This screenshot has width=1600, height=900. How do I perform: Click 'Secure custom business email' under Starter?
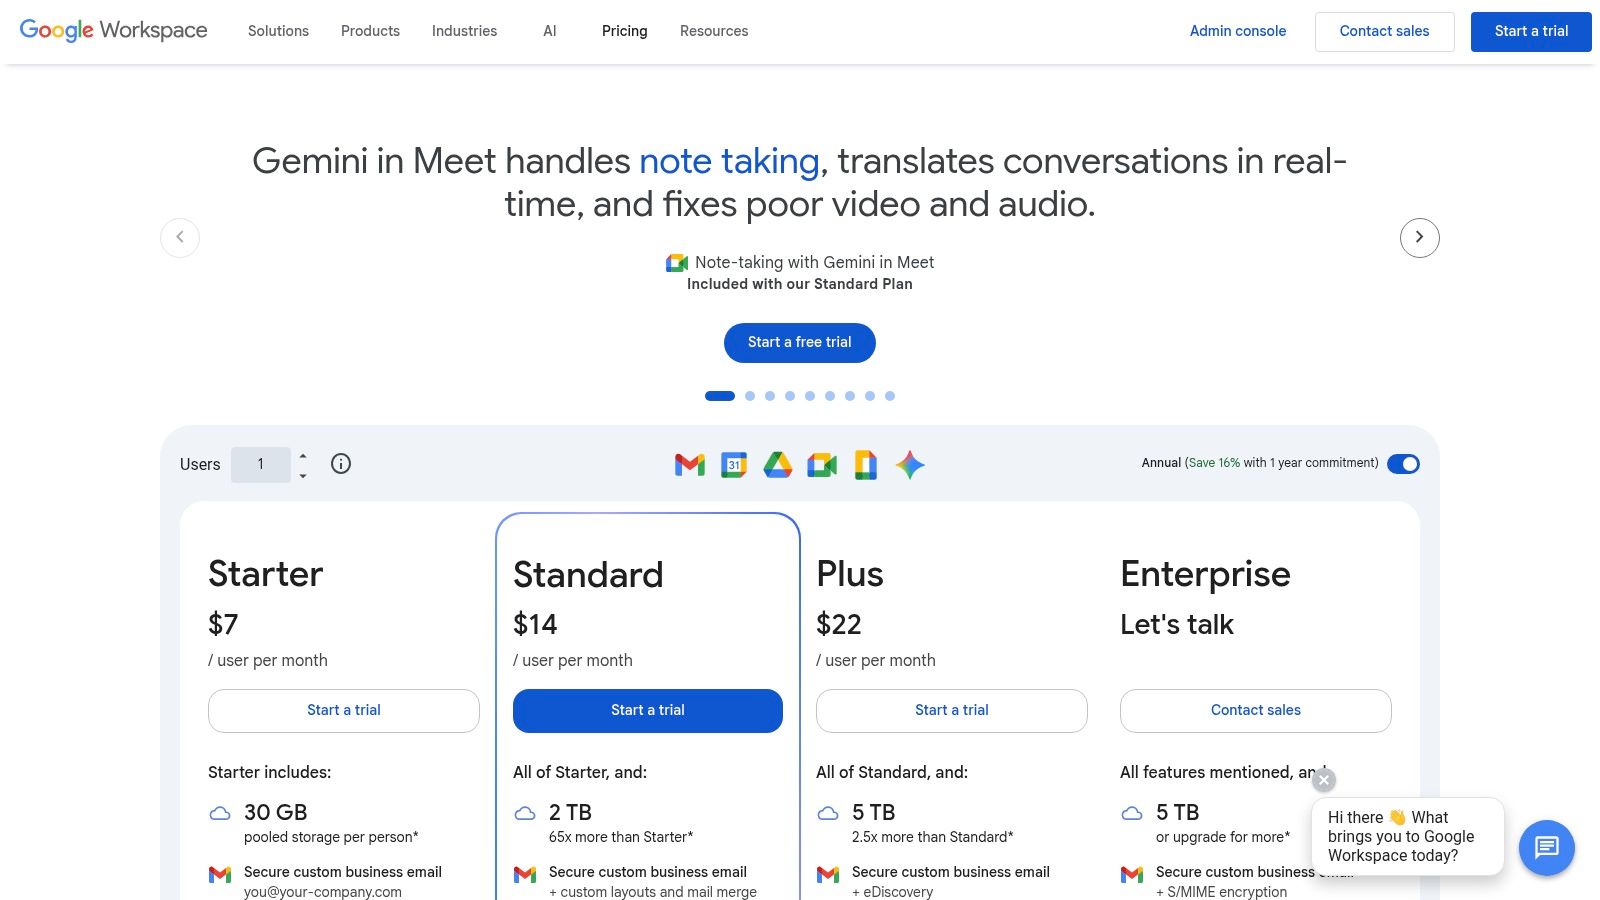click(343, 872)
